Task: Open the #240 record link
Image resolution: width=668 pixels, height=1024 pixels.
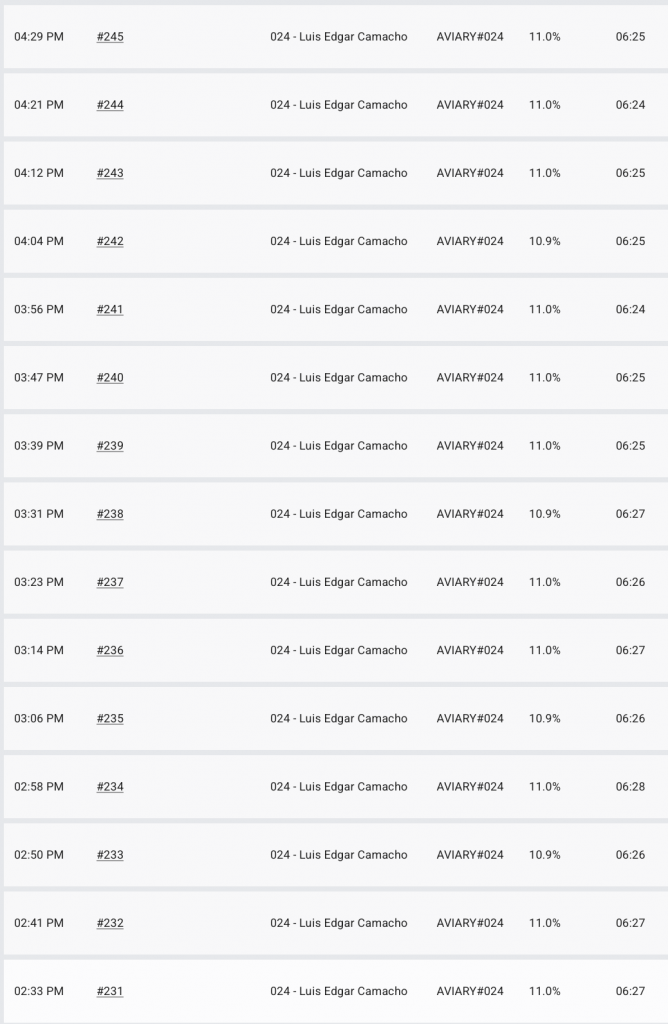Action: (110, 377)
